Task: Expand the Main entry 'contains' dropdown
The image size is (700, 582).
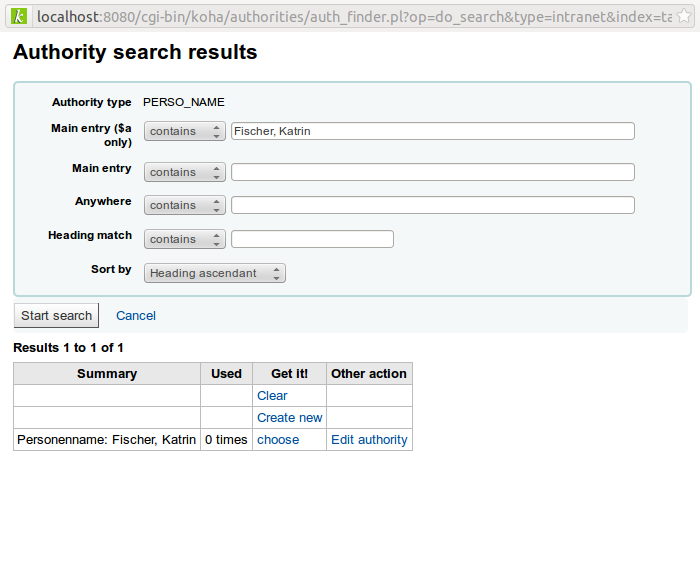Action: coord(185,172)
